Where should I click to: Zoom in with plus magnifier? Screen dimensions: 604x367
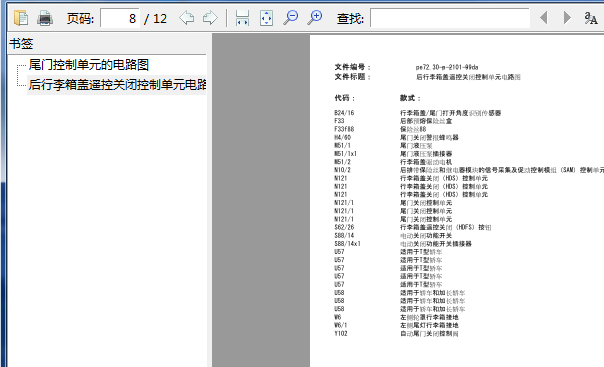(315, 18)
